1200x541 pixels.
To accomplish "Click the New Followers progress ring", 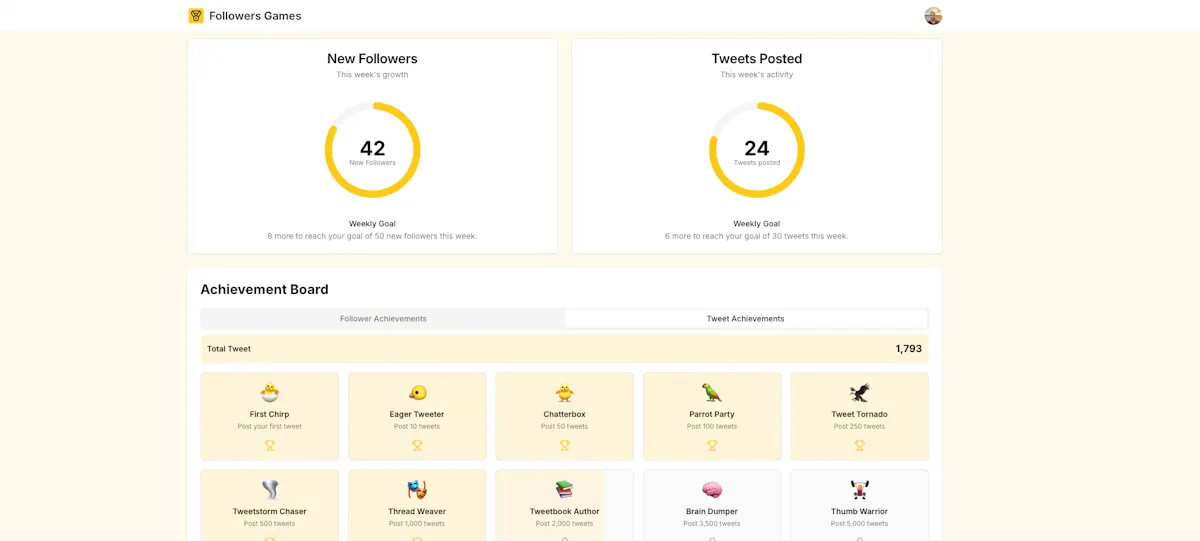I will 373,150.
